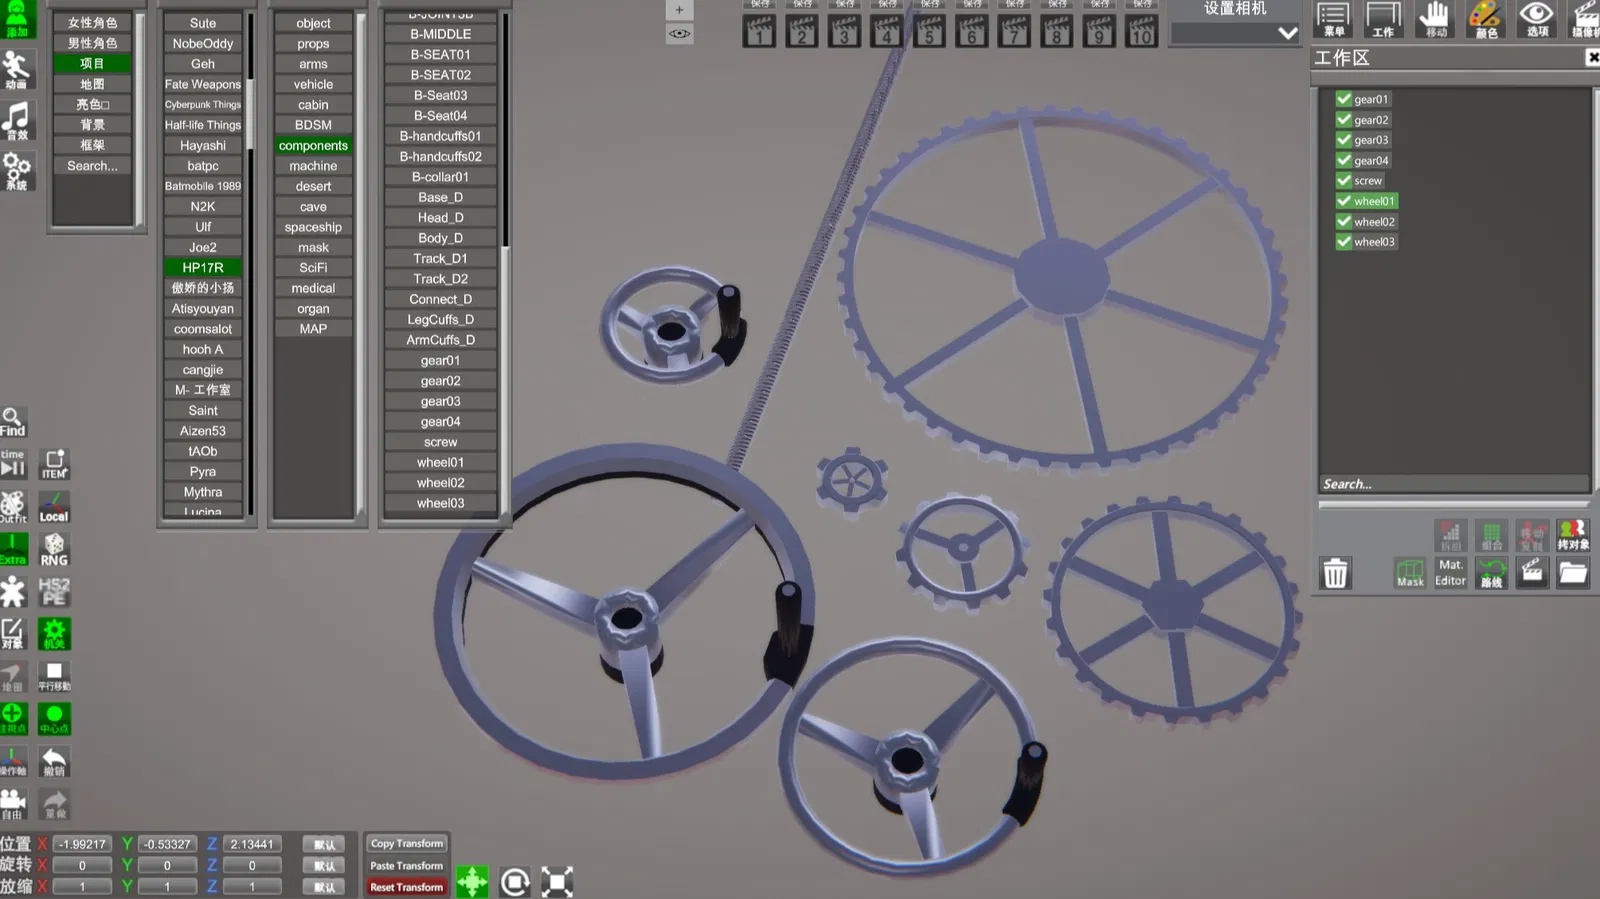
Task: Select wheel02 in the item list
Action: (440, 483)
